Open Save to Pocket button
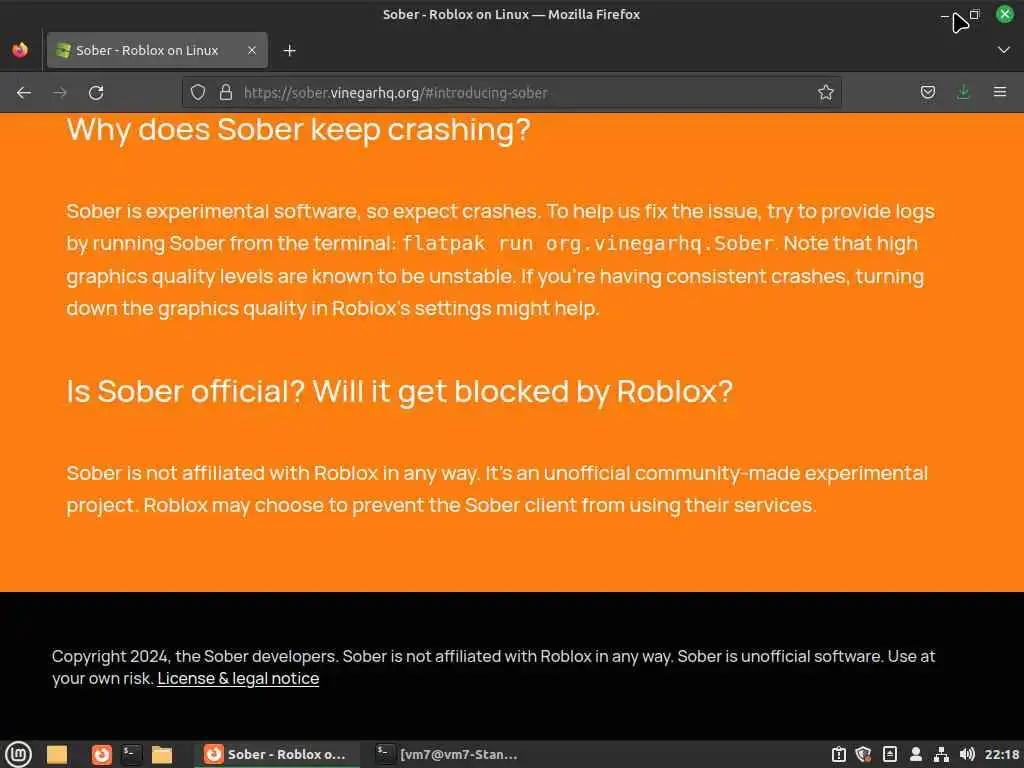The width and height of the screenshot is (1024, 768). (x=927, y=93)
